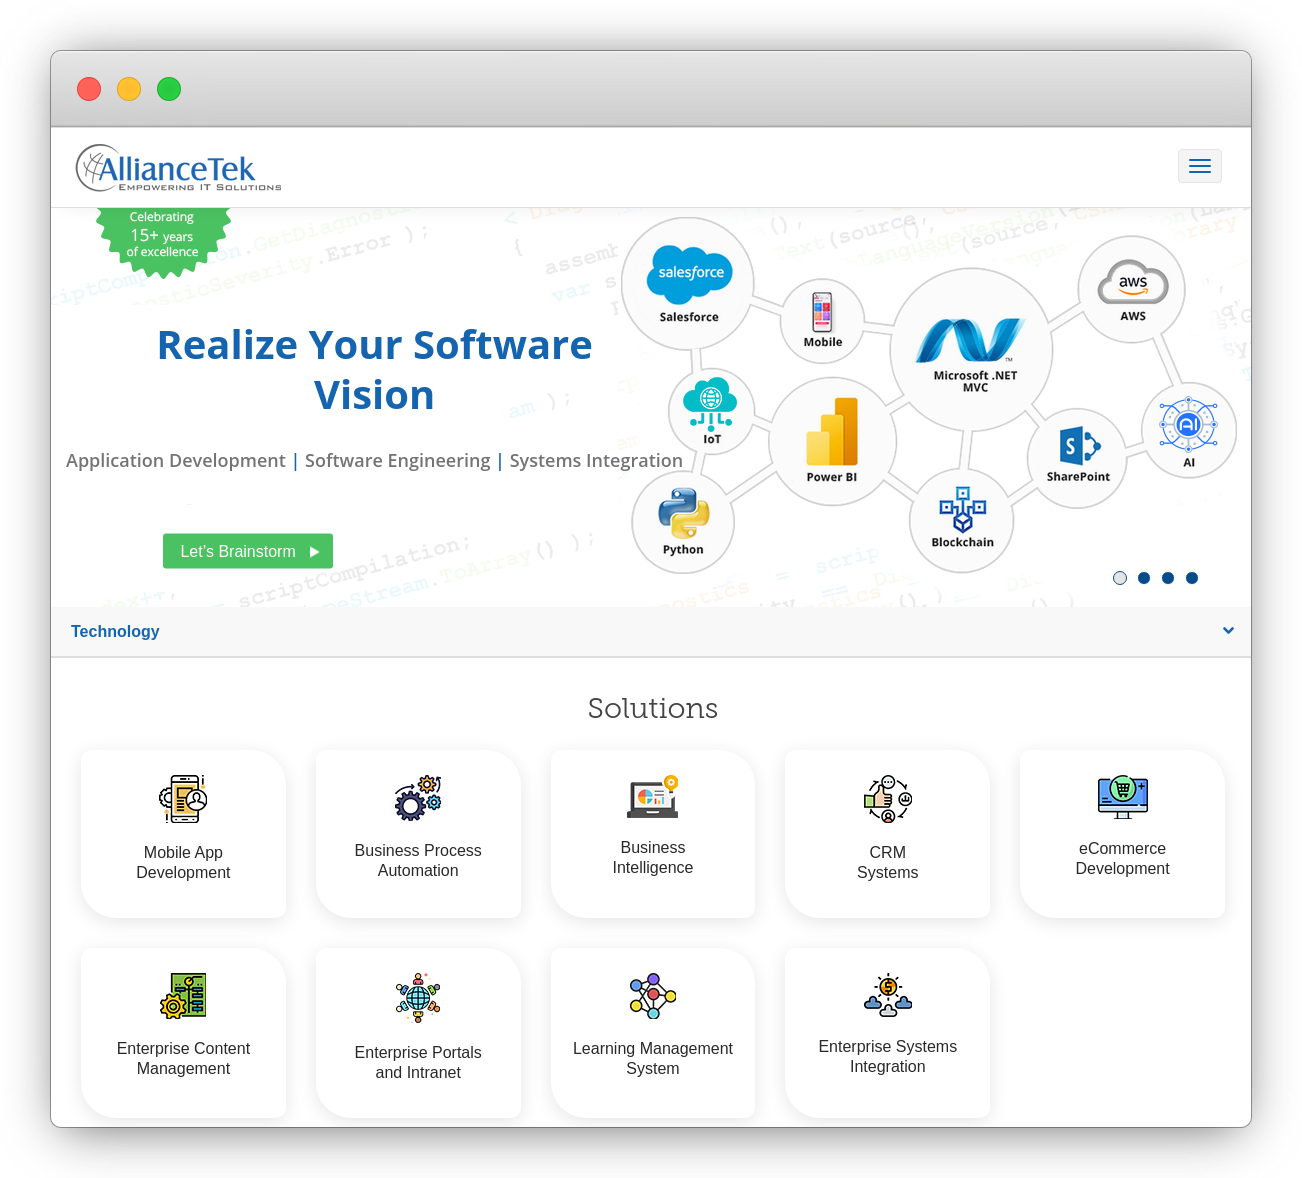Open Business Process Automation text link

(418, 860)
